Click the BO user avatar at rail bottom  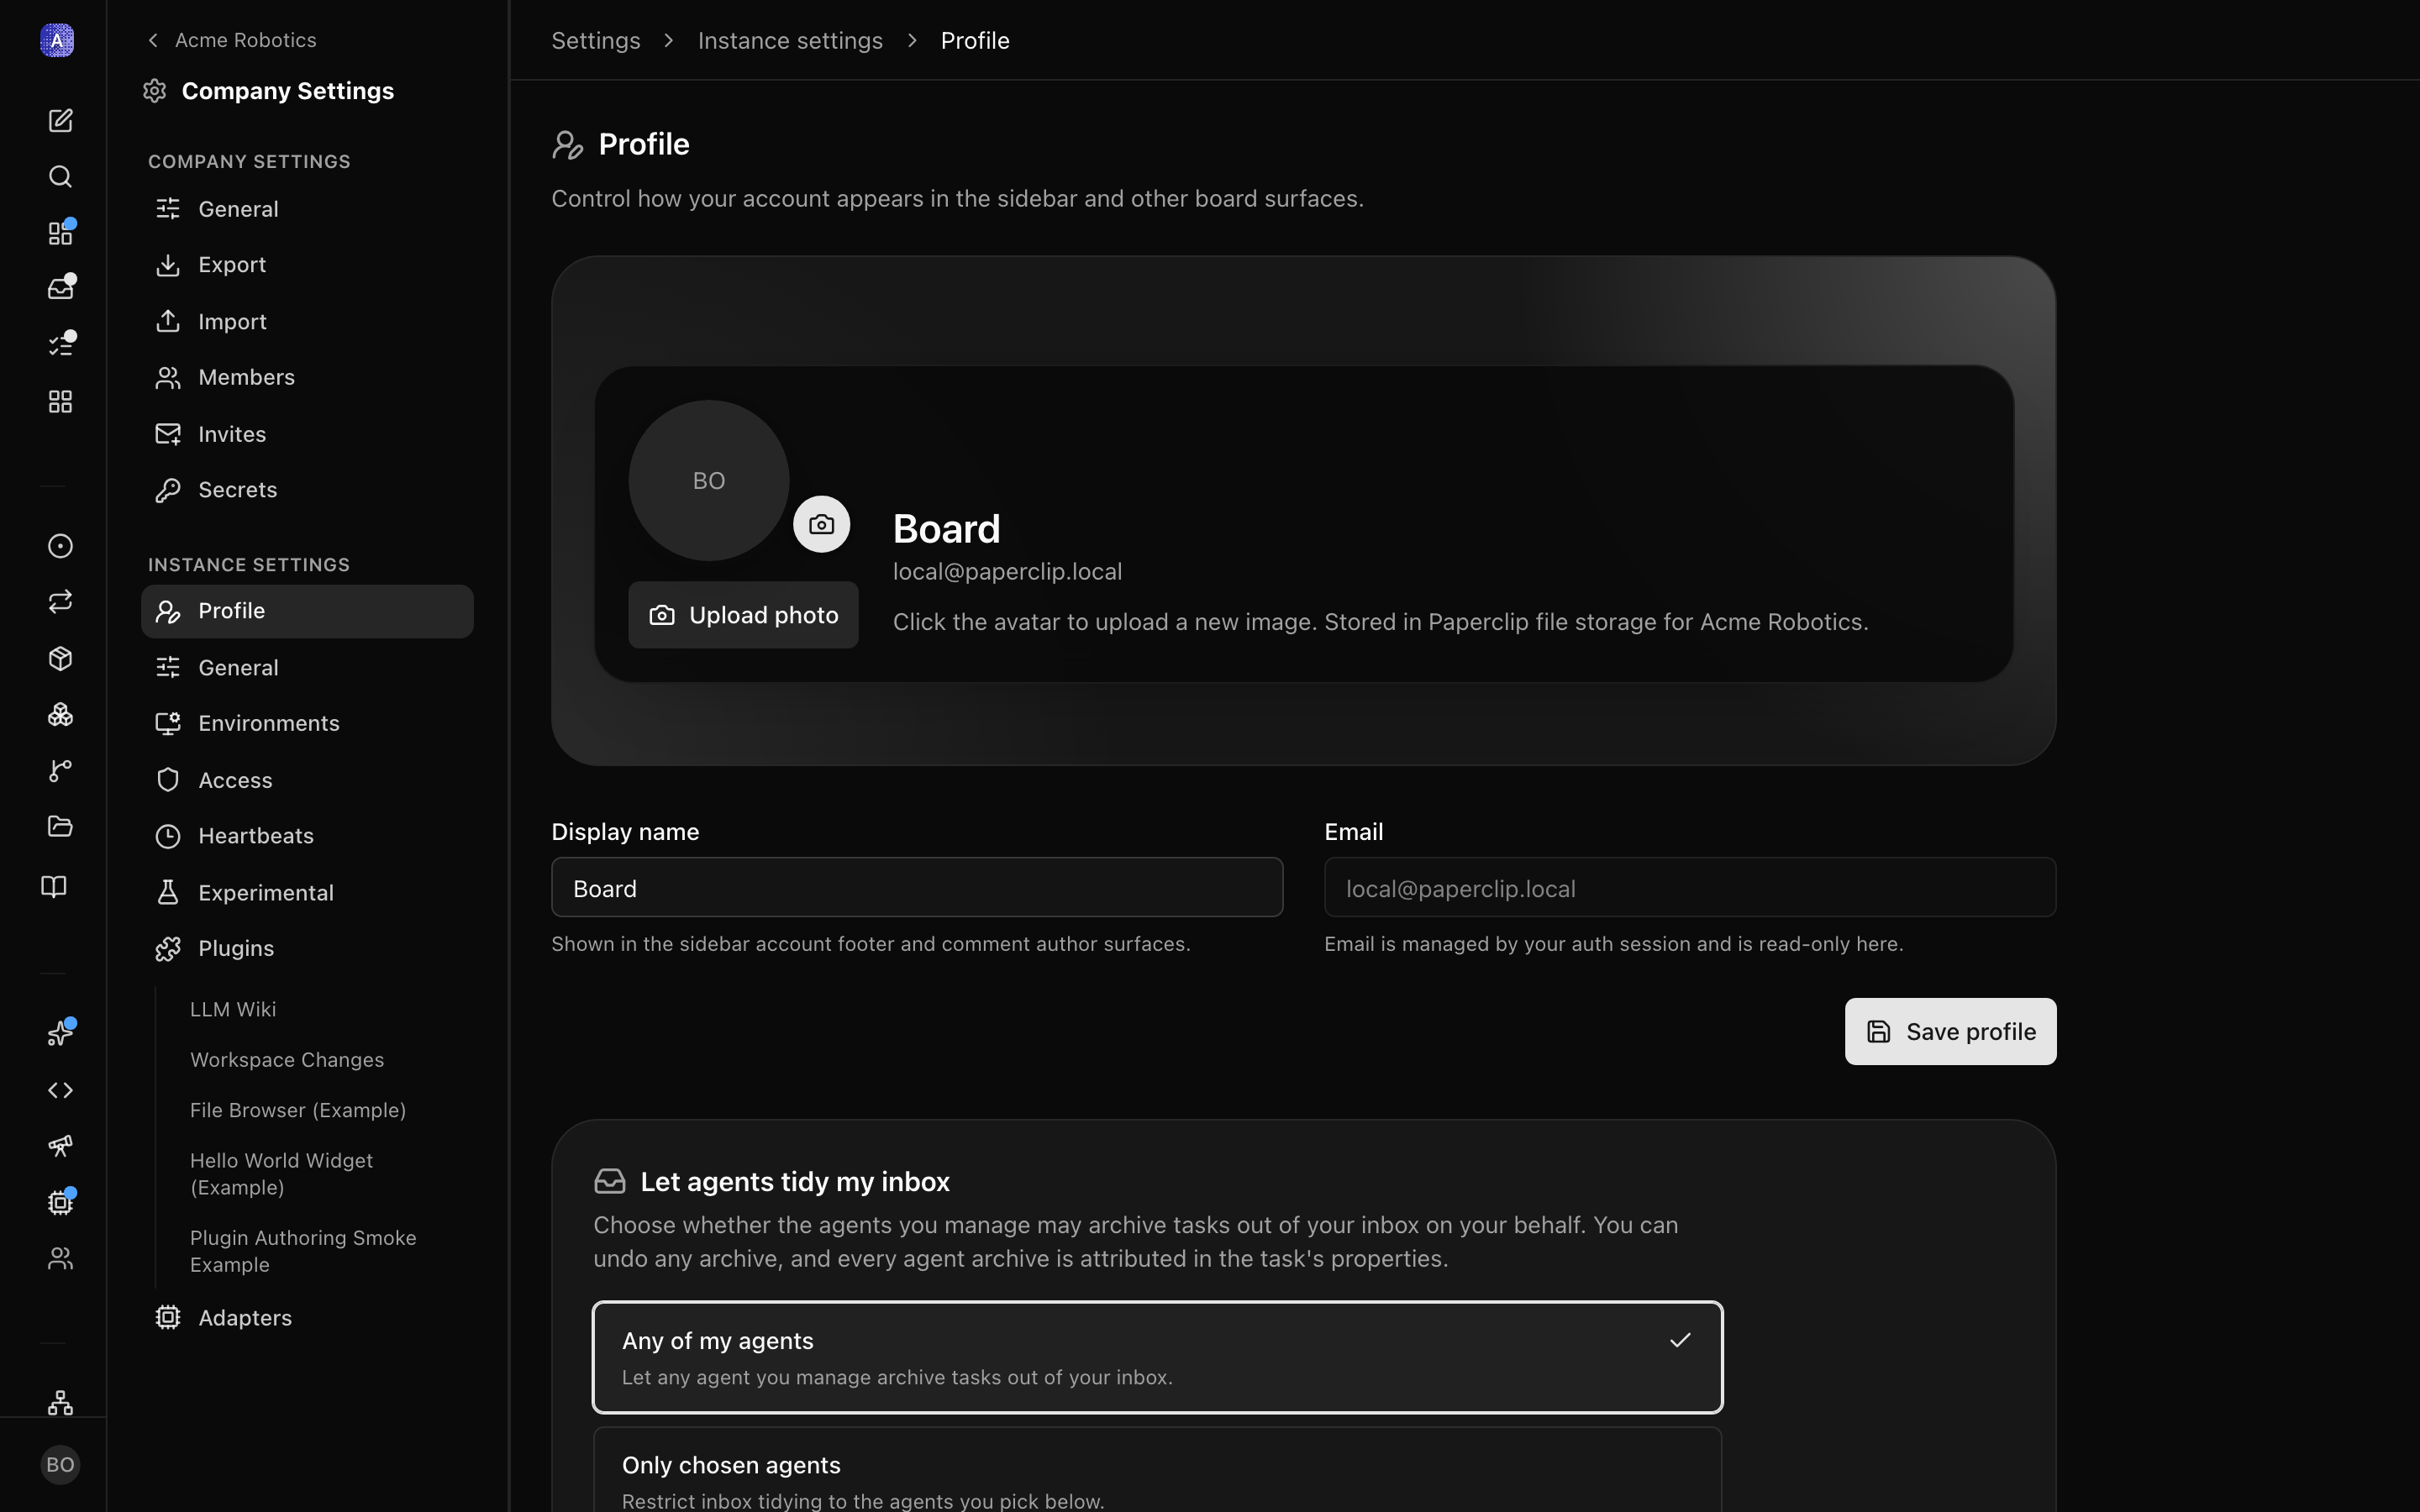(60, 1465)
